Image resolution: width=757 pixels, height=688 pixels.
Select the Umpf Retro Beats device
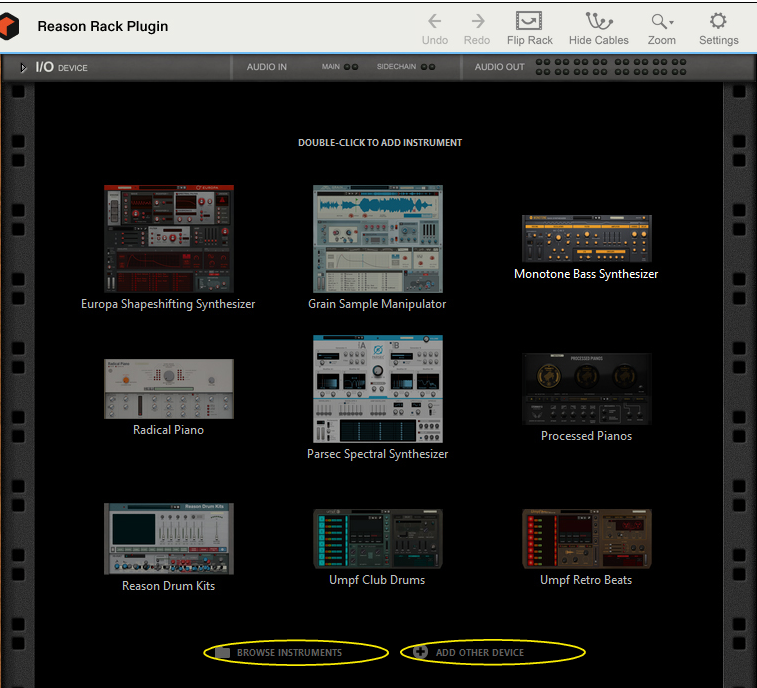(x=586, y=538)
